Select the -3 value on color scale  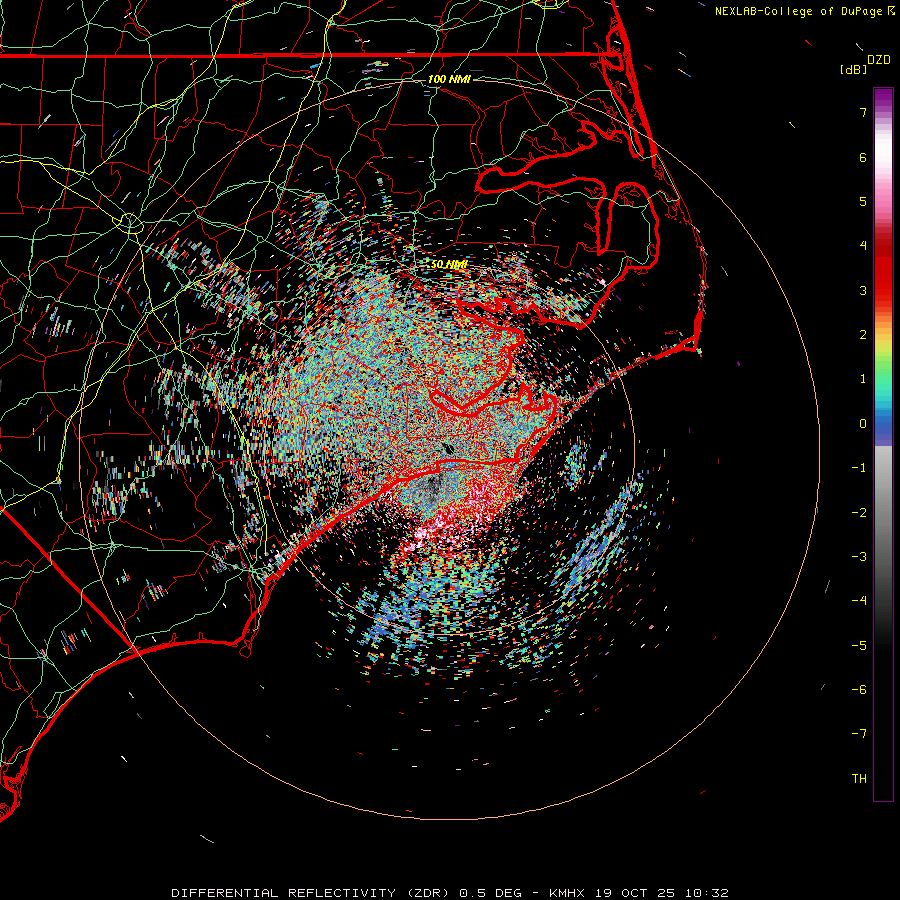coord(859,557)
